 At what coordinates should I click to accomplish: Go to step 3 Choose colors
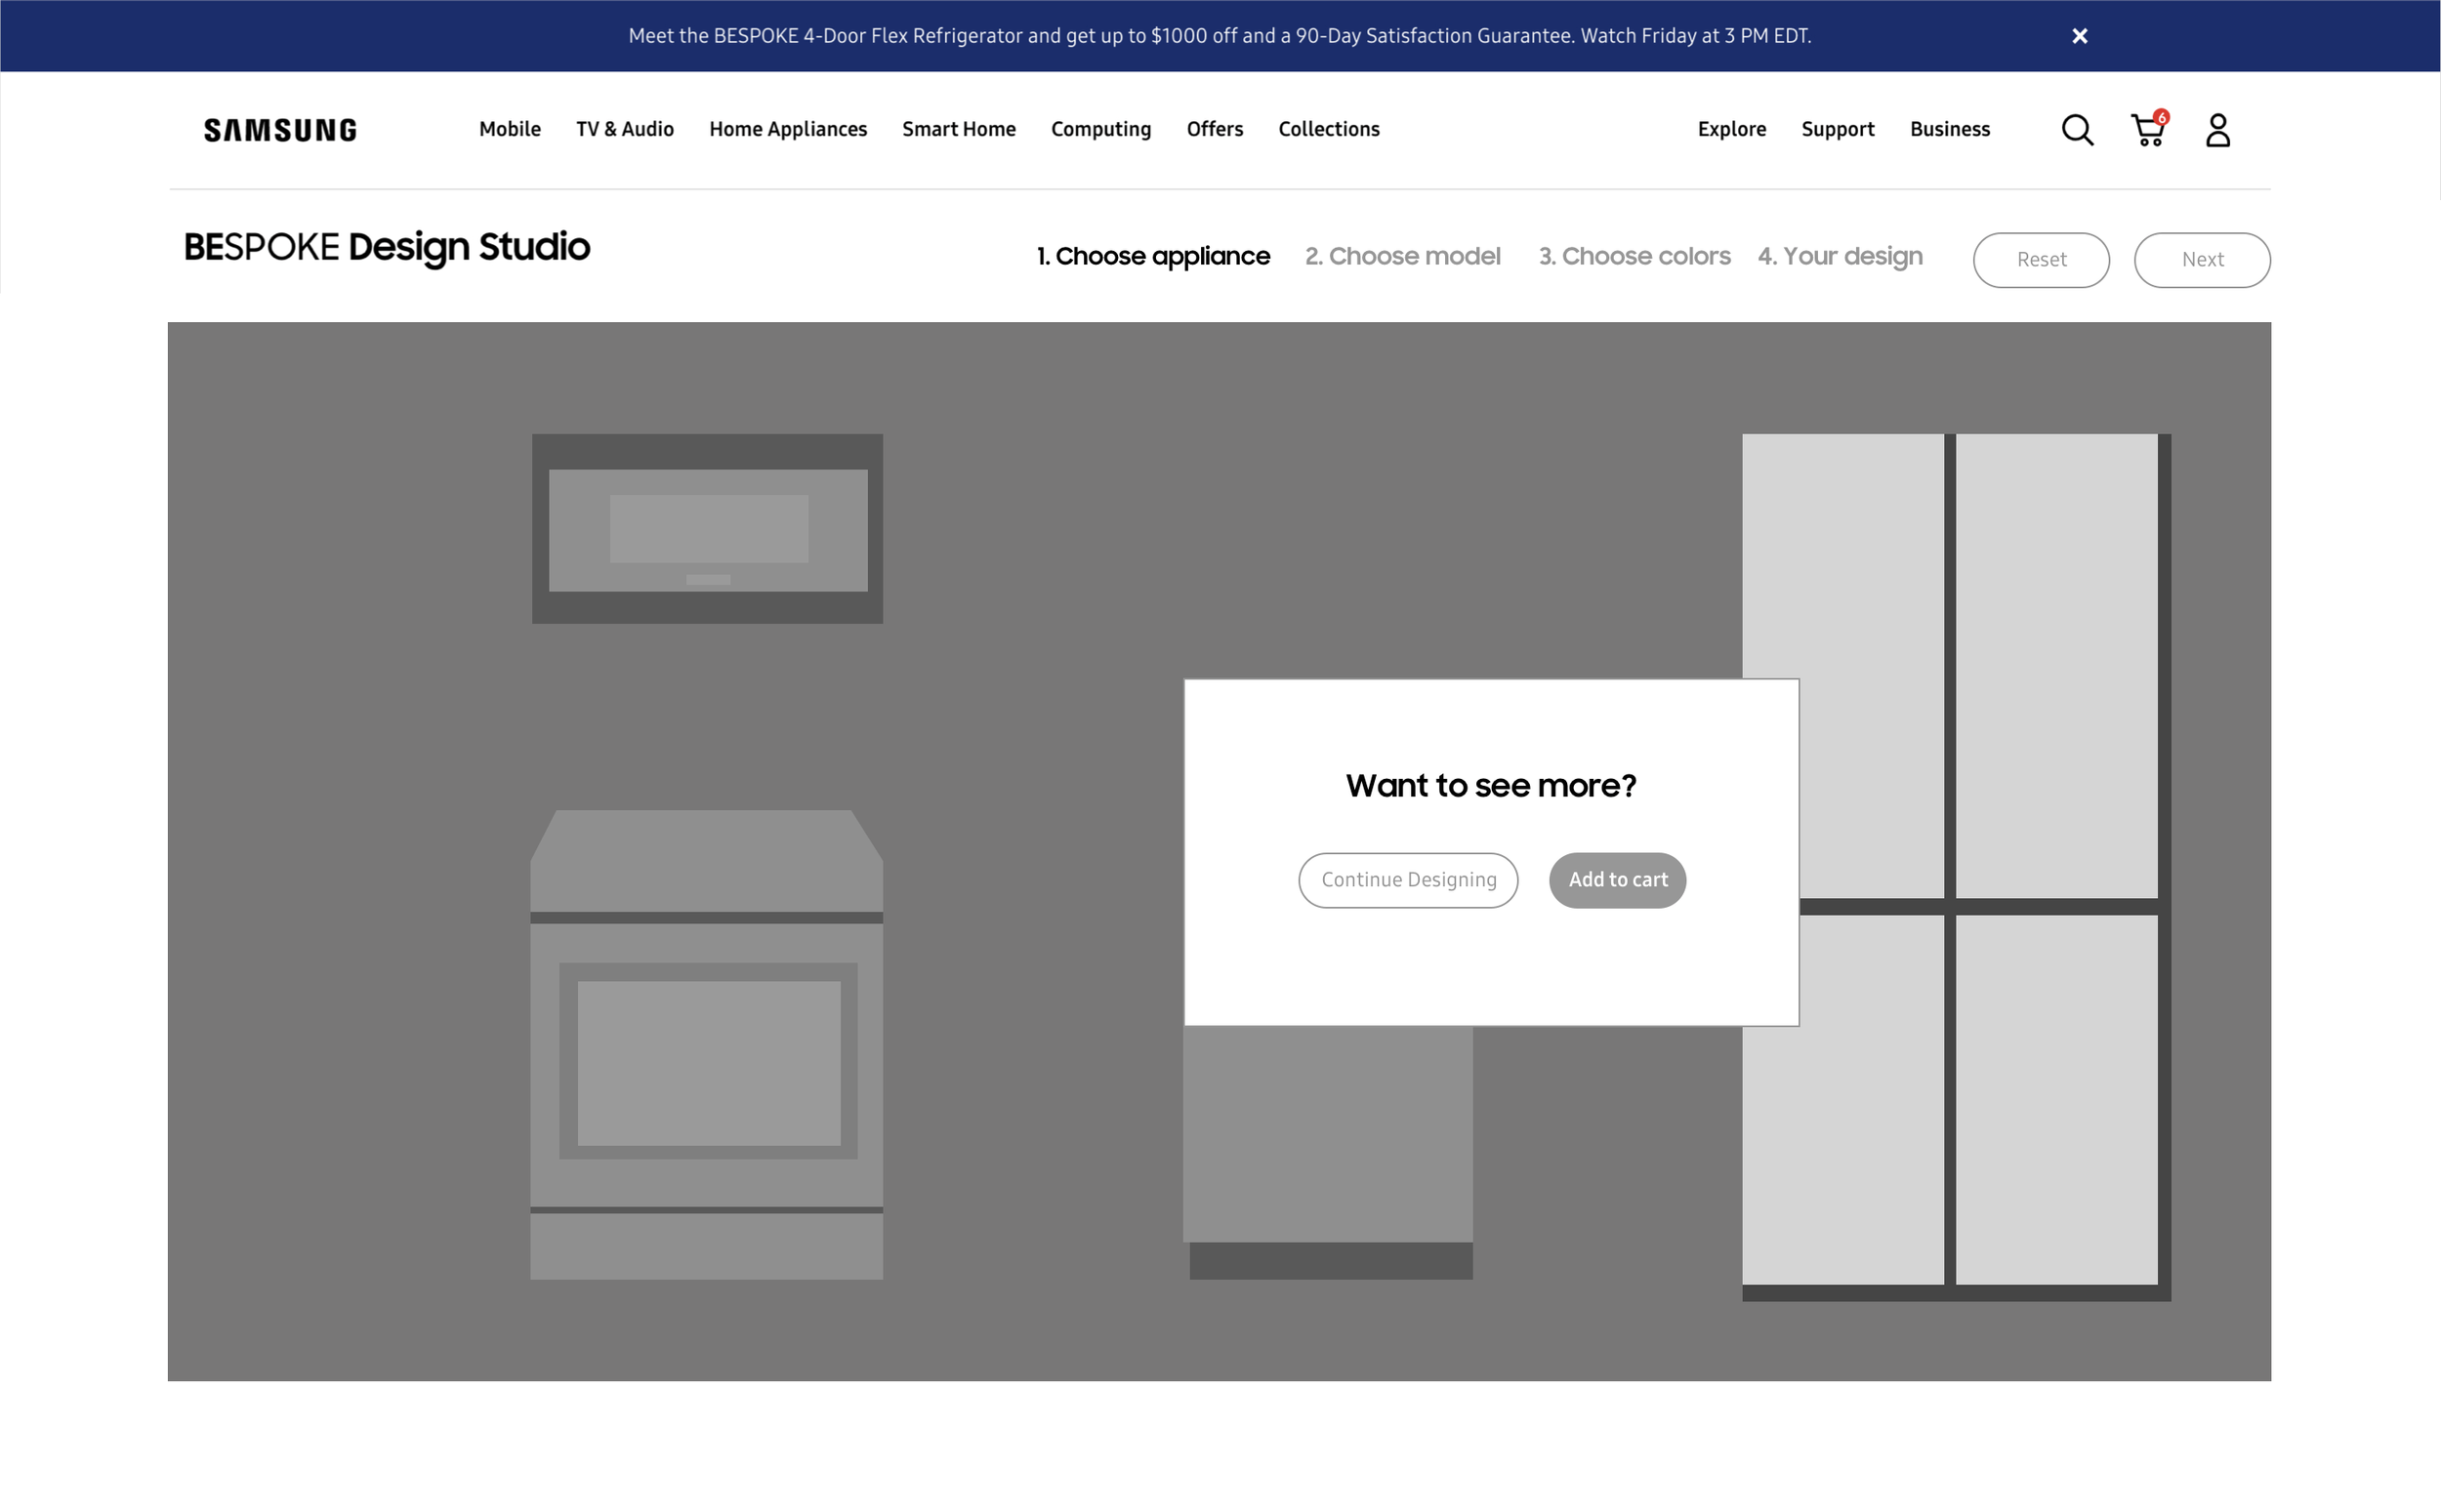click(x=1634, y=256)
